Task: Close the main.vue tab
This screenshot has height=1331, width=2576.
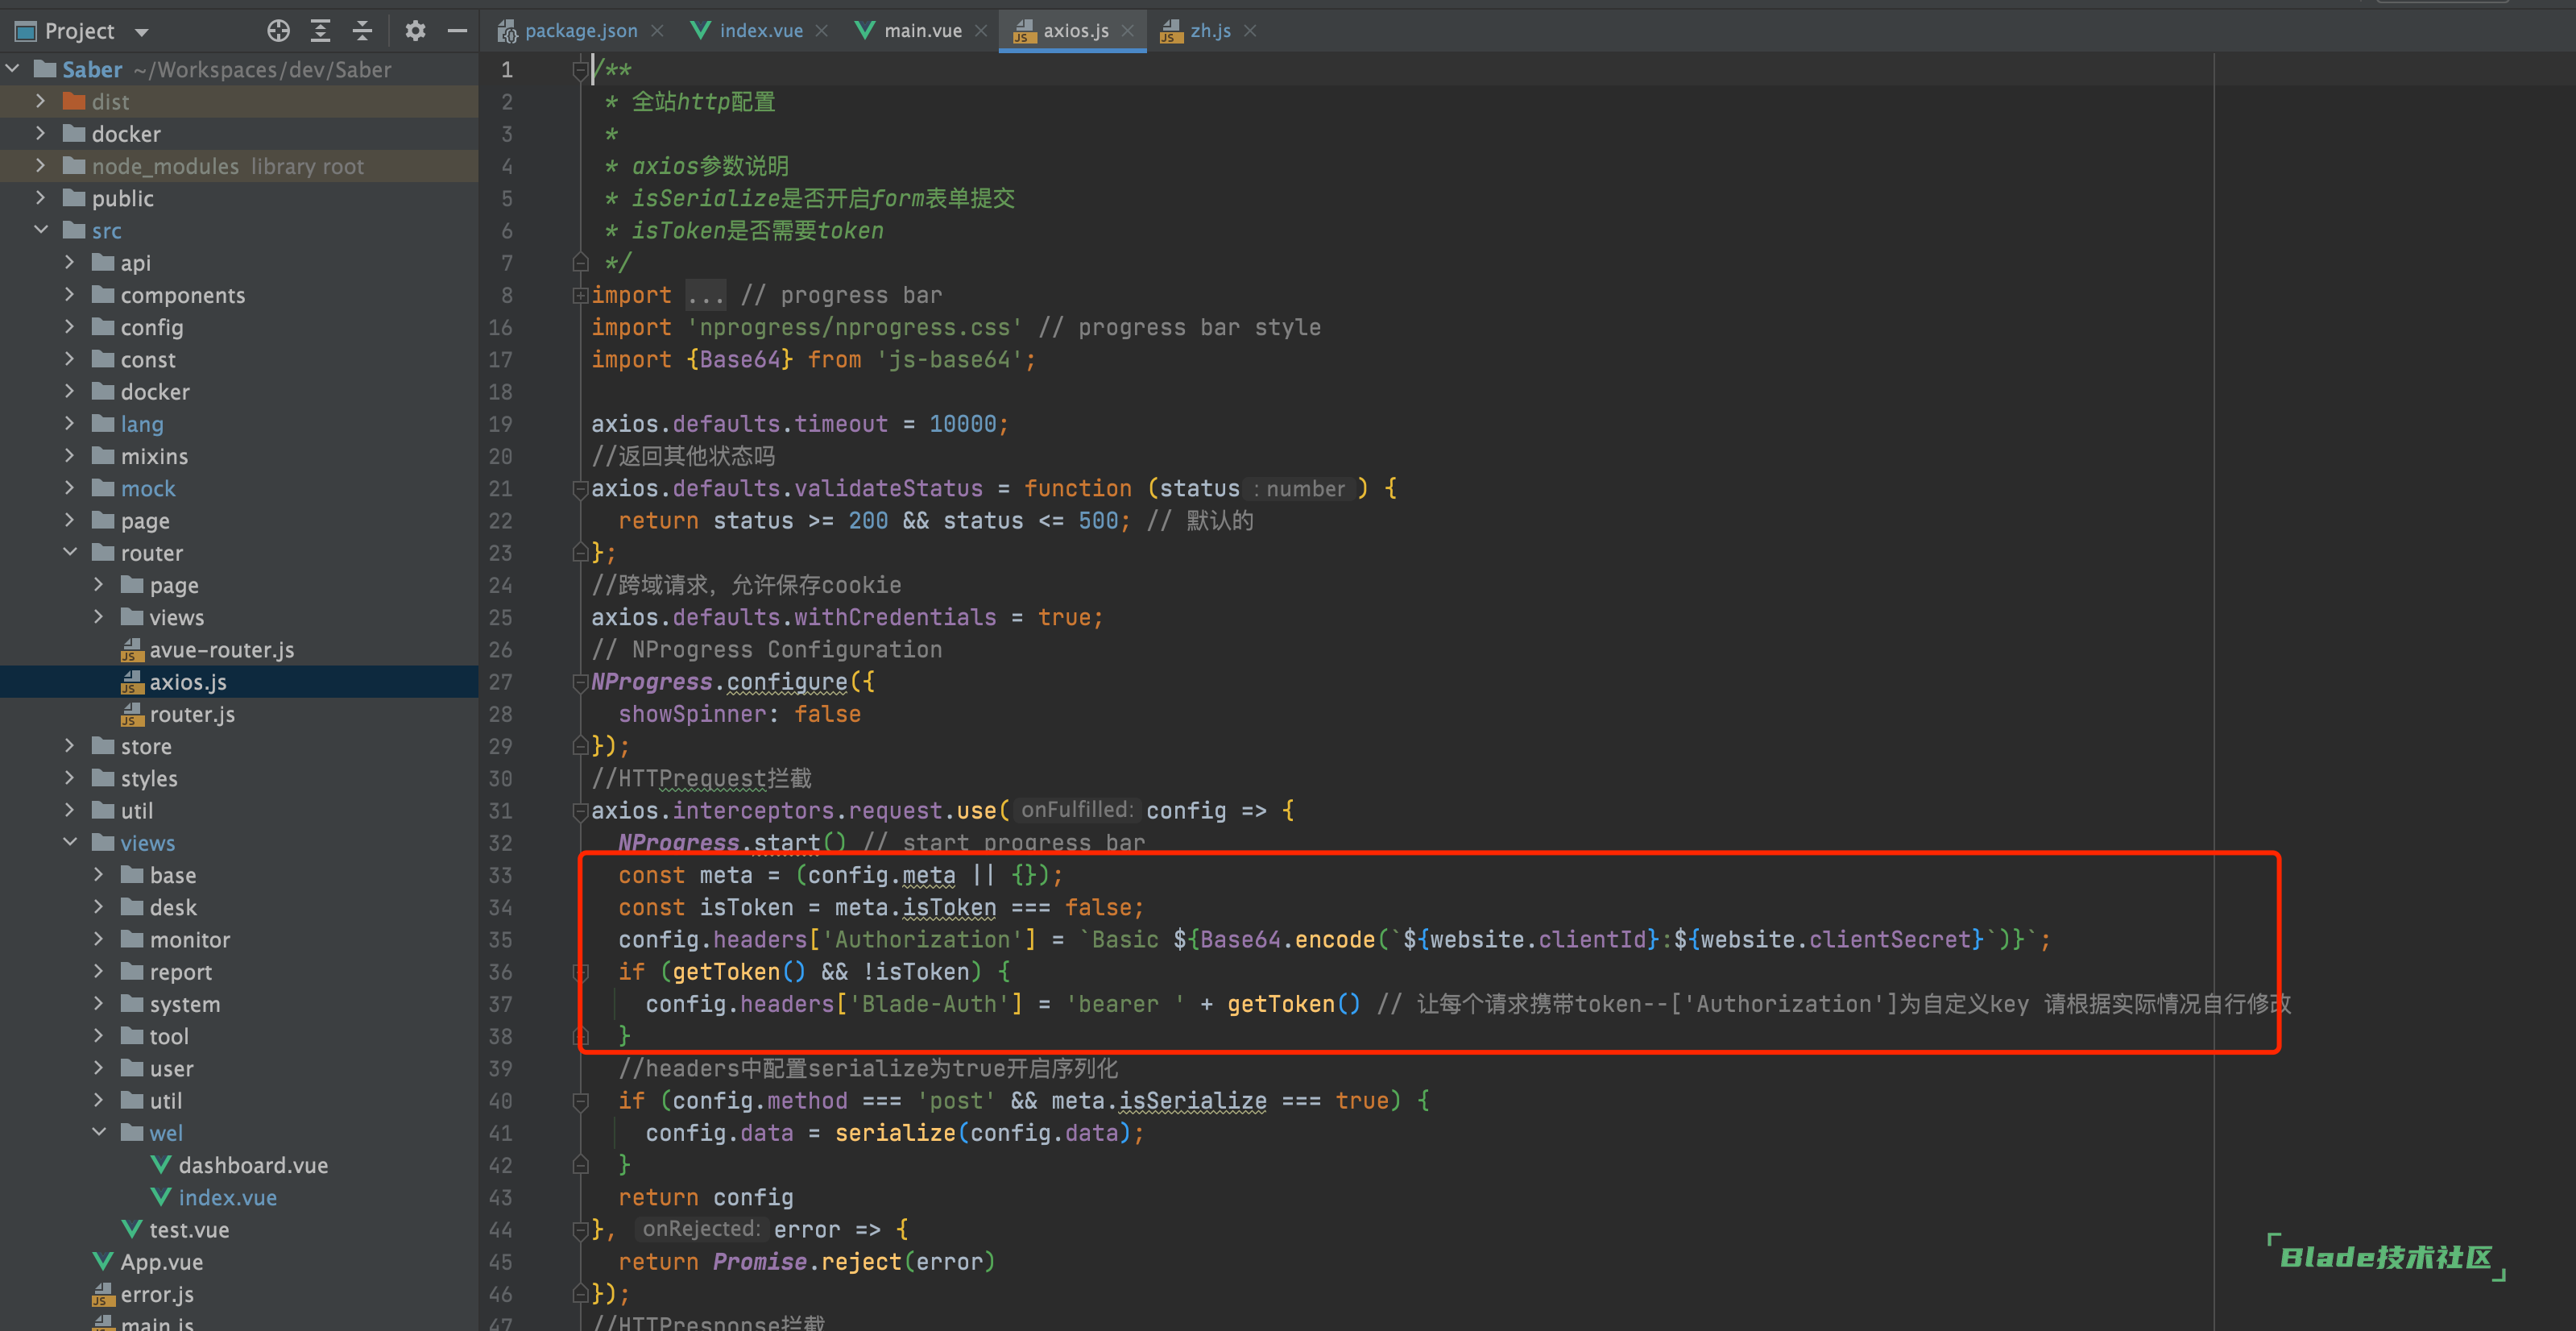Action: [x=981, y=31]
